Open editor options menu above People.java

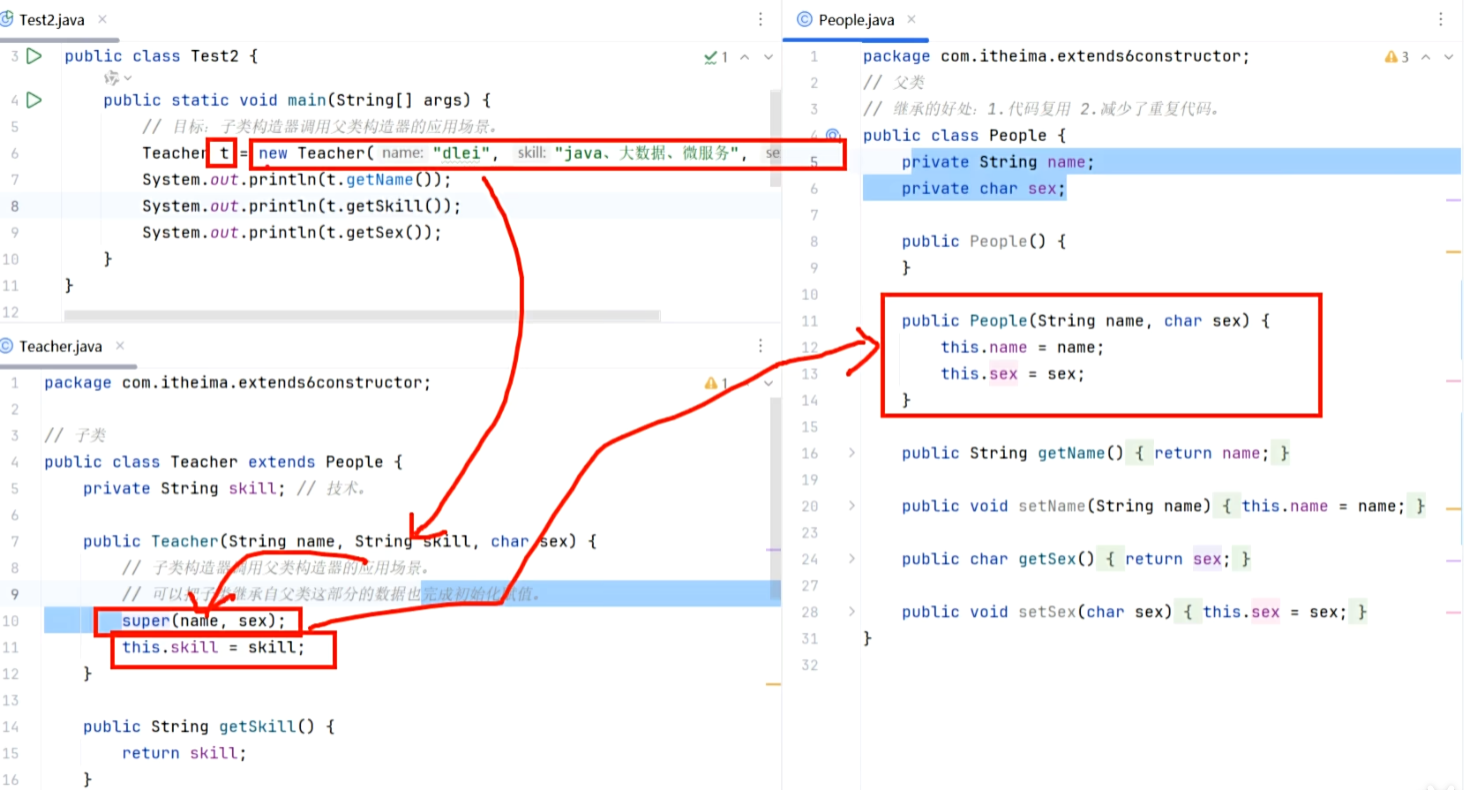click(x=1441, y=19)
